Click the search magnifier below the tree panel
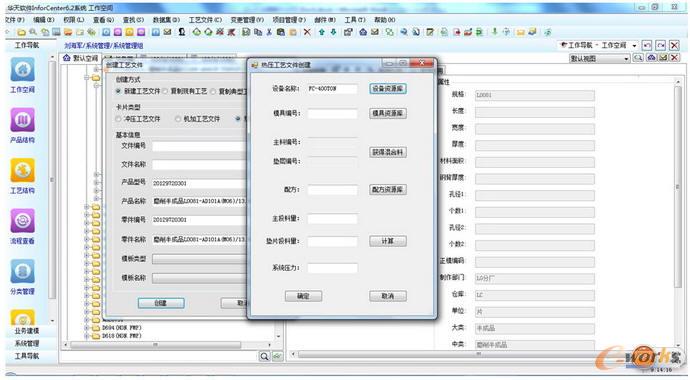 [x=264, y=356]
